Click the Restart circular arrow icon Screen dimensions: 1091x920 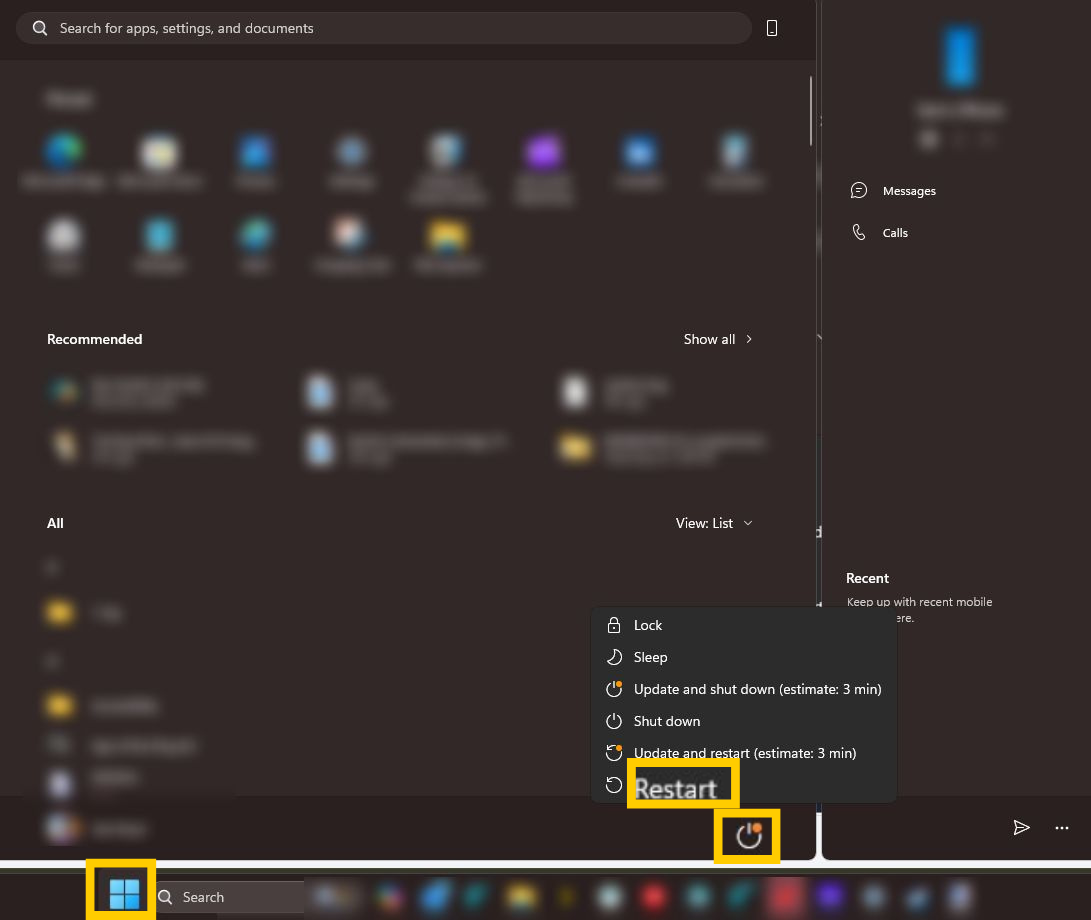pos(614,785)
